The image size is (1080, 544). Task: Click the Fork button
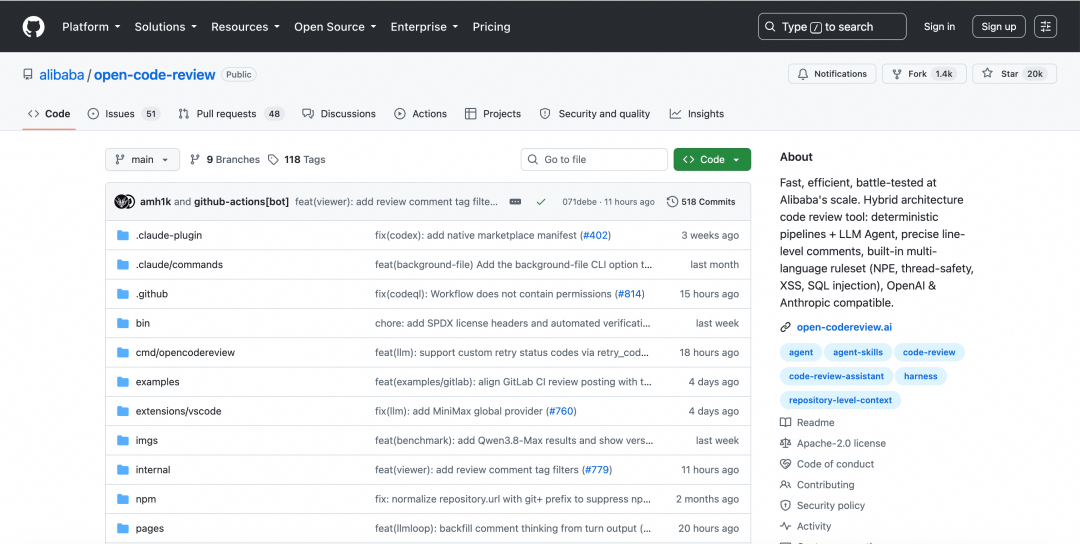click(x=924, y=74)
